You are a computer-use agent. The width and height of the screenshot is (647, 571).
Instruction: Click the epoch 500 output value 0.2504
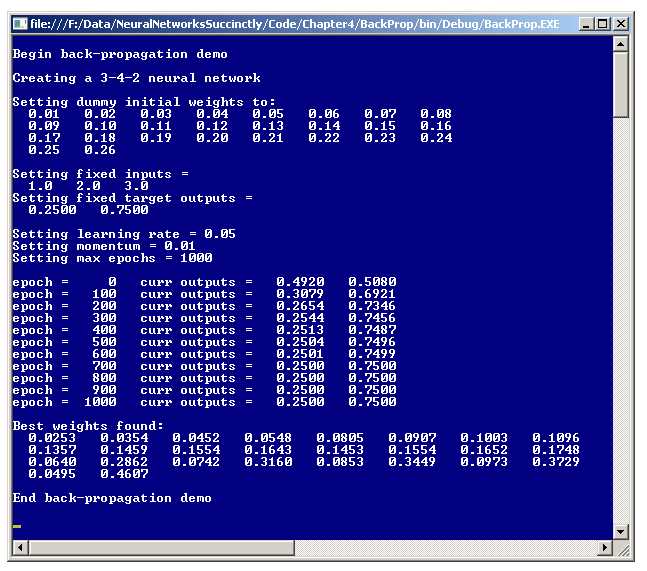coord(300,342)
